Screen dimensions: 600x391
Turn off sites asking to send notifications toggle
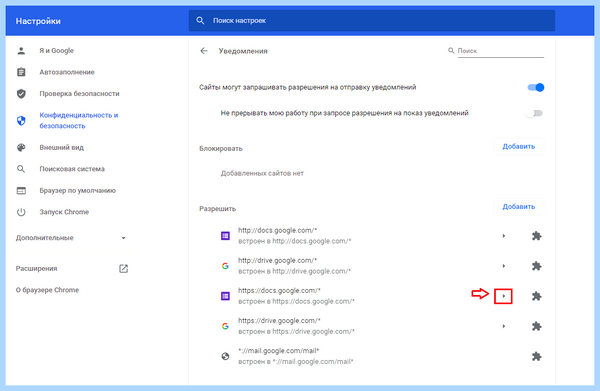536,88
